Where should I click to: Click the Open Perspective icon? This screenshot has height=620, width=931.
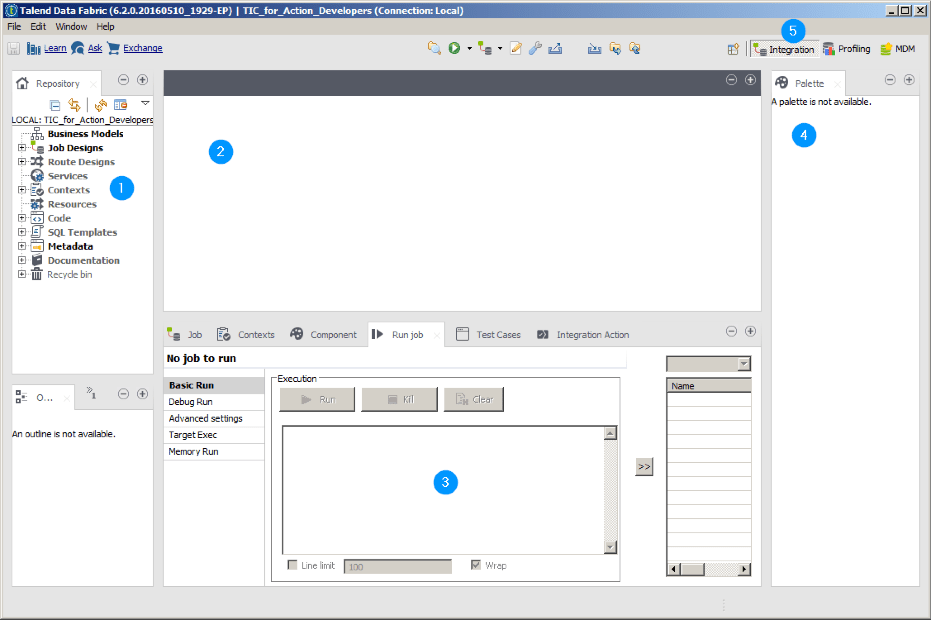[733, 49]
